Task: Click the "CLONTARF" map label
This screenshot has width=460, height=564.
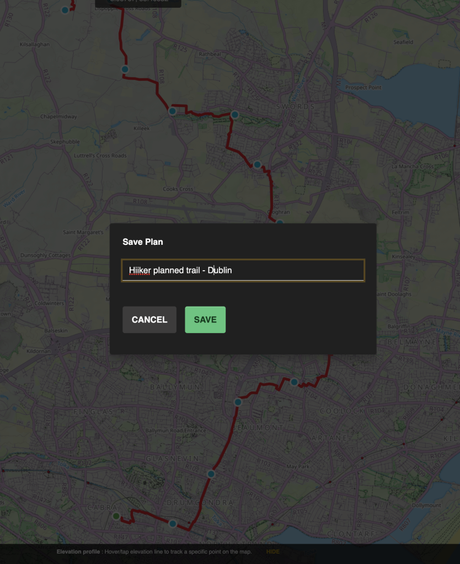Action: pyautogui.click(x=351, y=535)
